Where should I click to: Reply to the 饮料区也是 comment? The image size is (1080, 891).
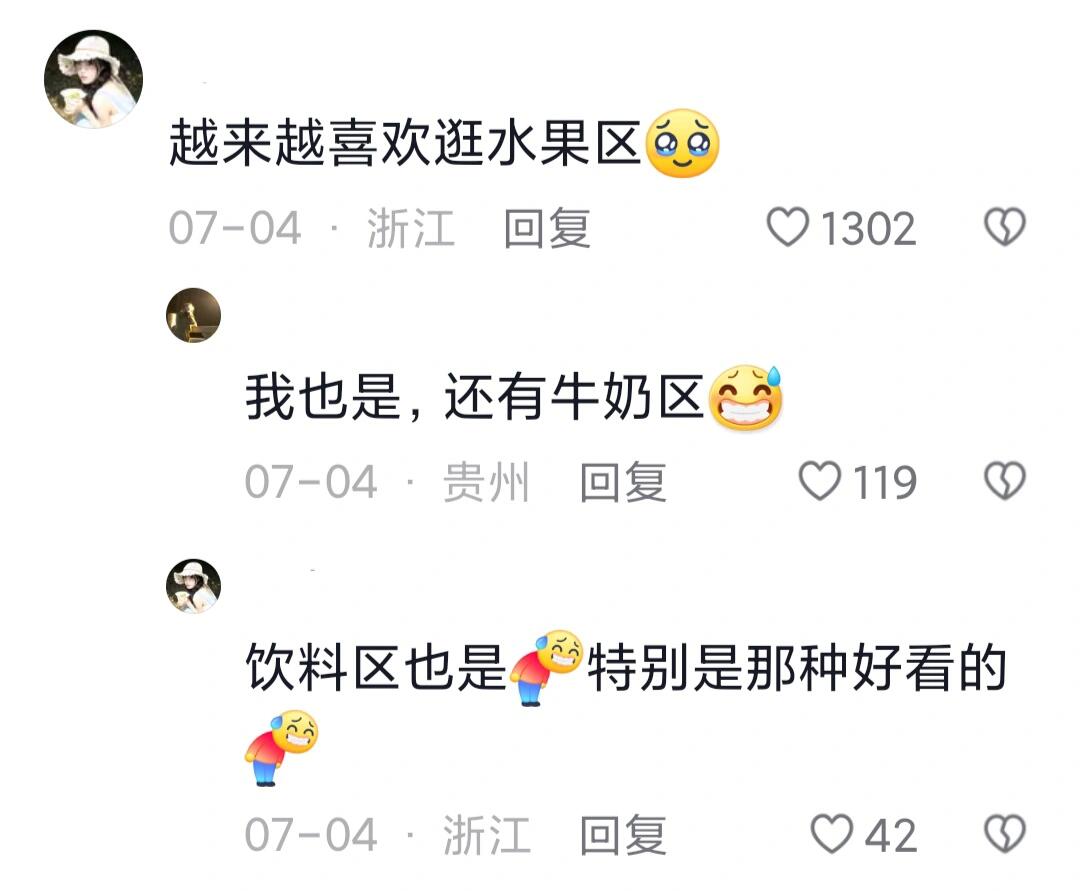pyautogui.click(x=623, y=835)
